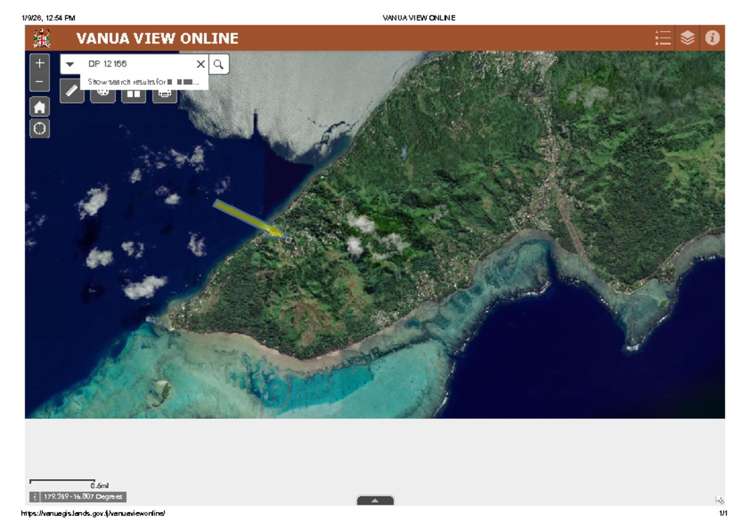Click the 1/9/26, 12:54 PM print timestamp
This screenshot has width=750, height=530.
click(48, 18)
